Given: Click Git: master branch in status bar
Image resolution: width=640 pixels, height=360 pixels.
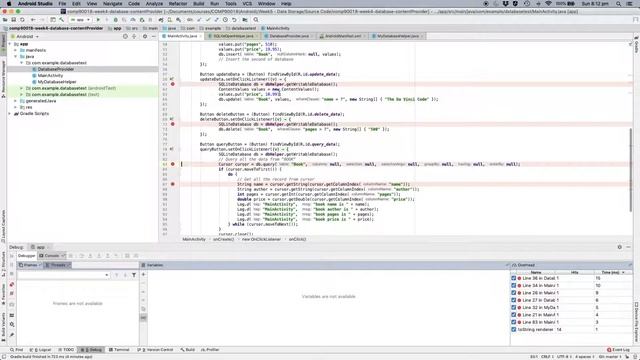Looking at the screenshot, I should [x=610, y=357].
